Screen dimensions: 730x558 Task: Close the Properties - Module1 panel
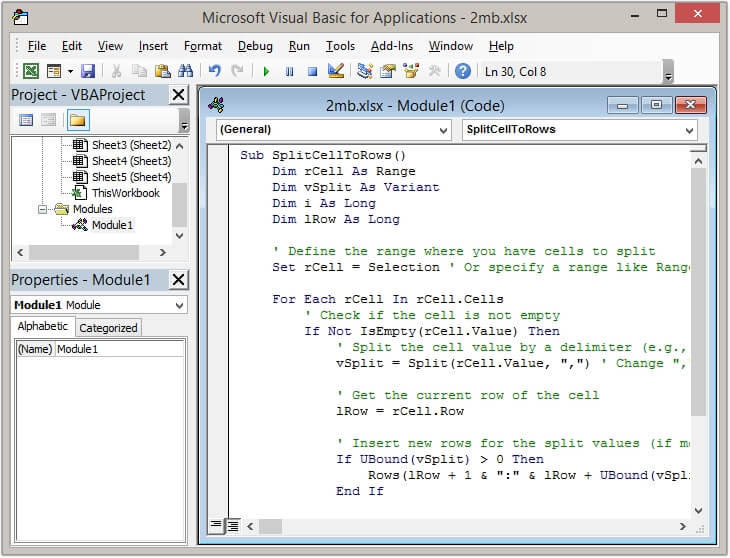178,280
